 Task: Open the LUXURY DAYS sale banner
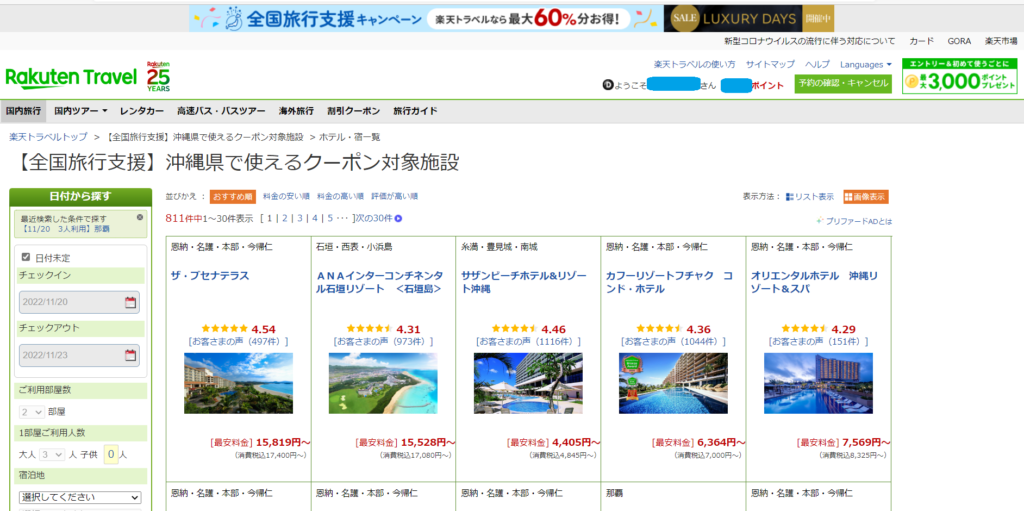[749, 18]
